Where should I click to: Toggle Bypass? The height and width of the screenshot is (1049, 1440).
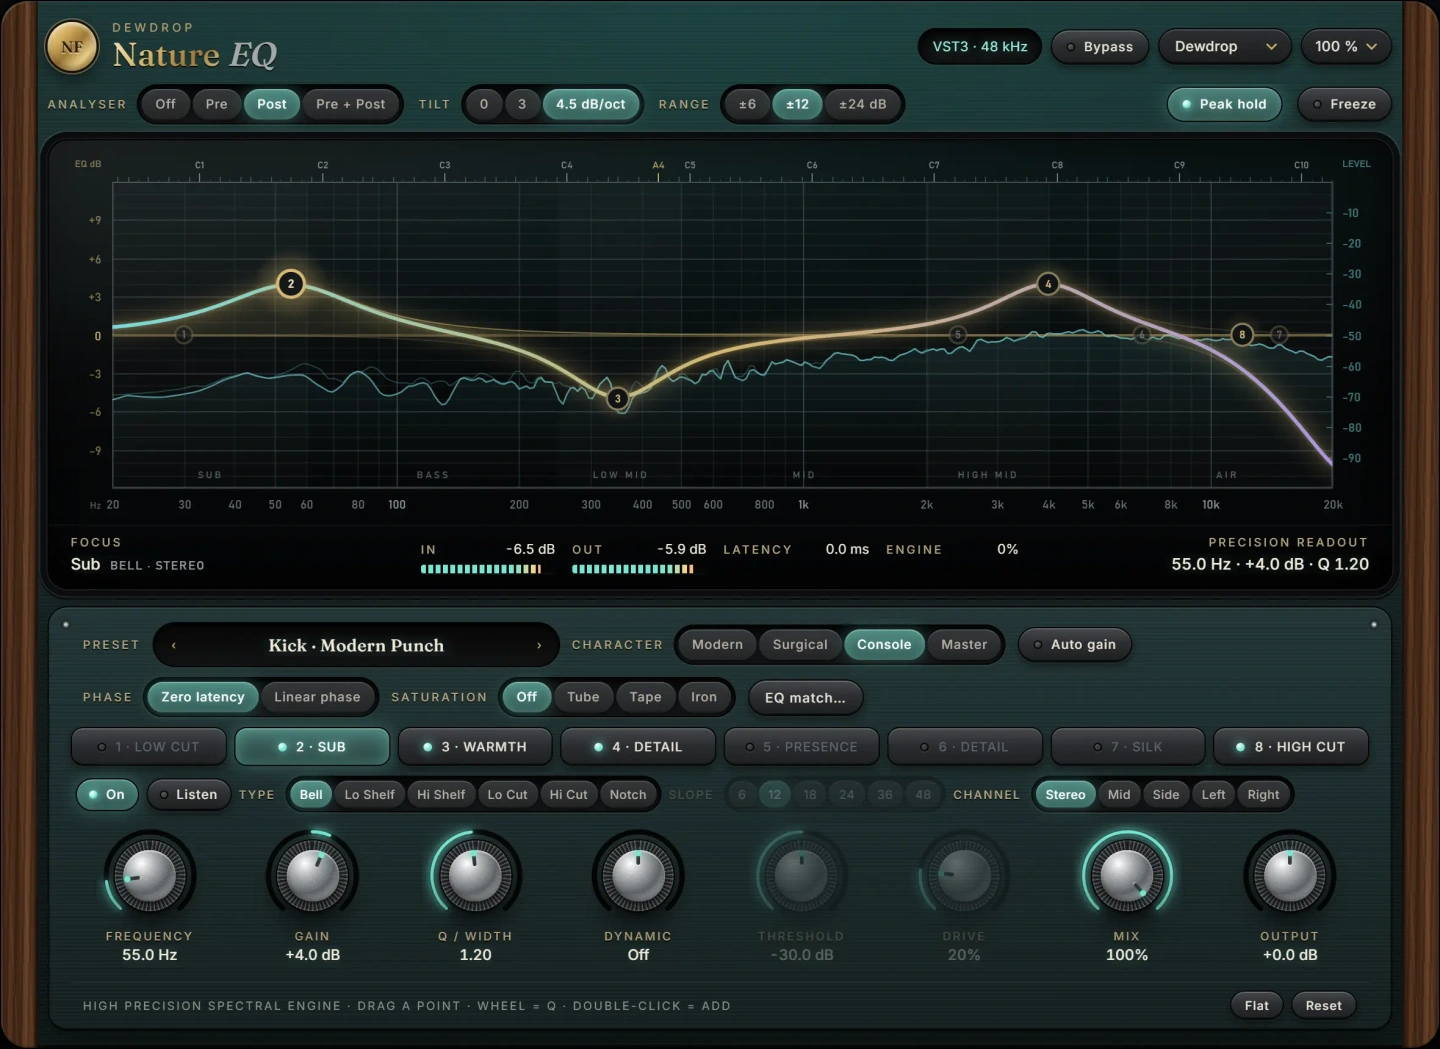tap(1099, 47)
